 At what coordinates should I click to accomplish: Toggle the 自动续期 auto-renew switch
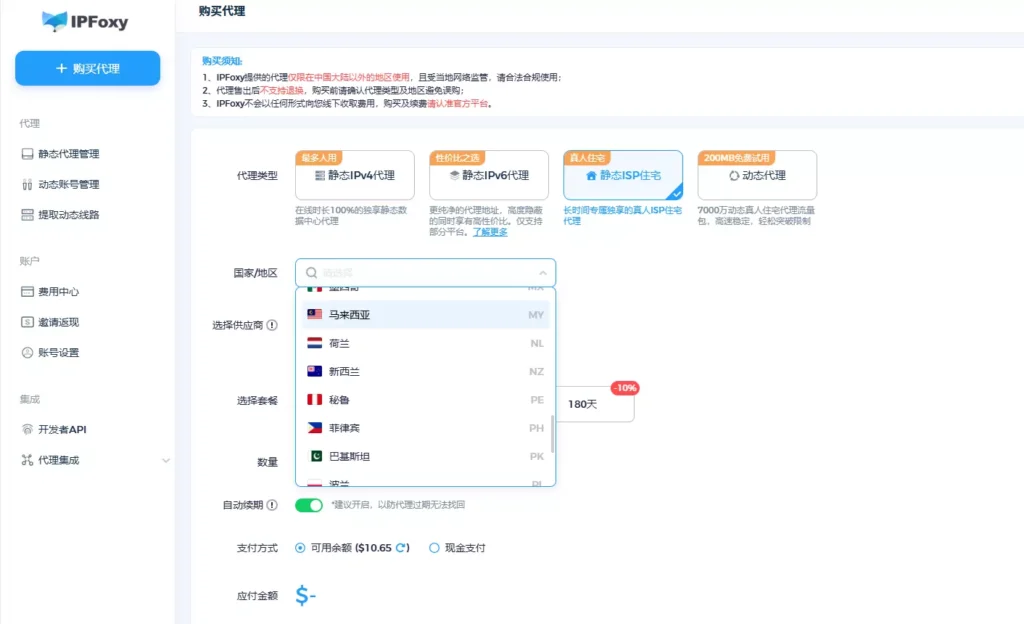tap(308, 505)
